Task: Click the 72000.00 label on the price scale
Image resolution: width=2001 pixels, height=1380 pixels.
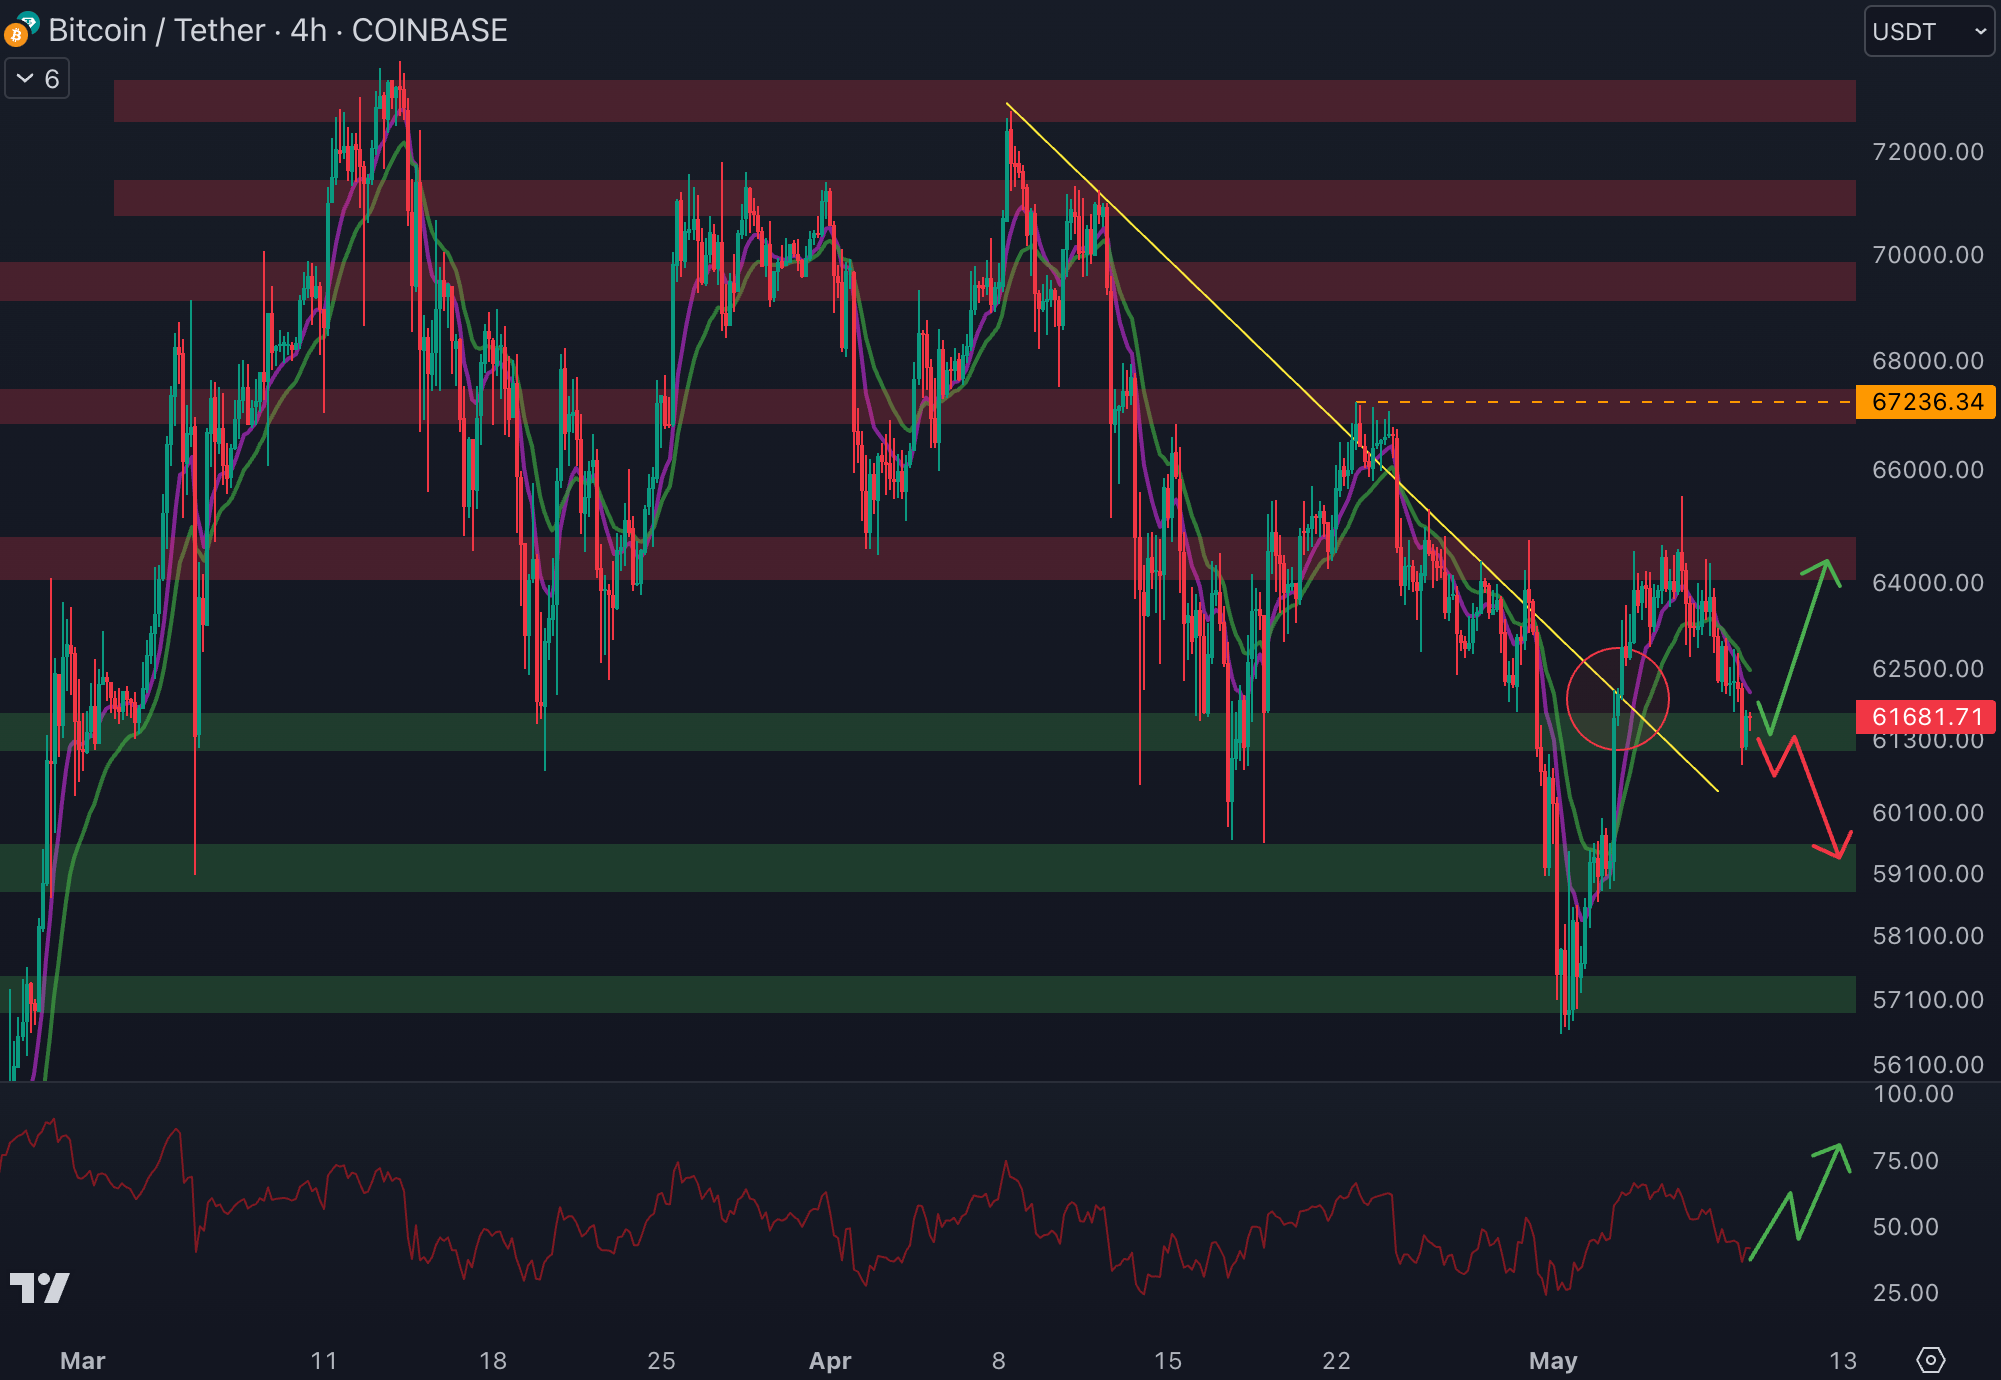Action: [1927, 152]
